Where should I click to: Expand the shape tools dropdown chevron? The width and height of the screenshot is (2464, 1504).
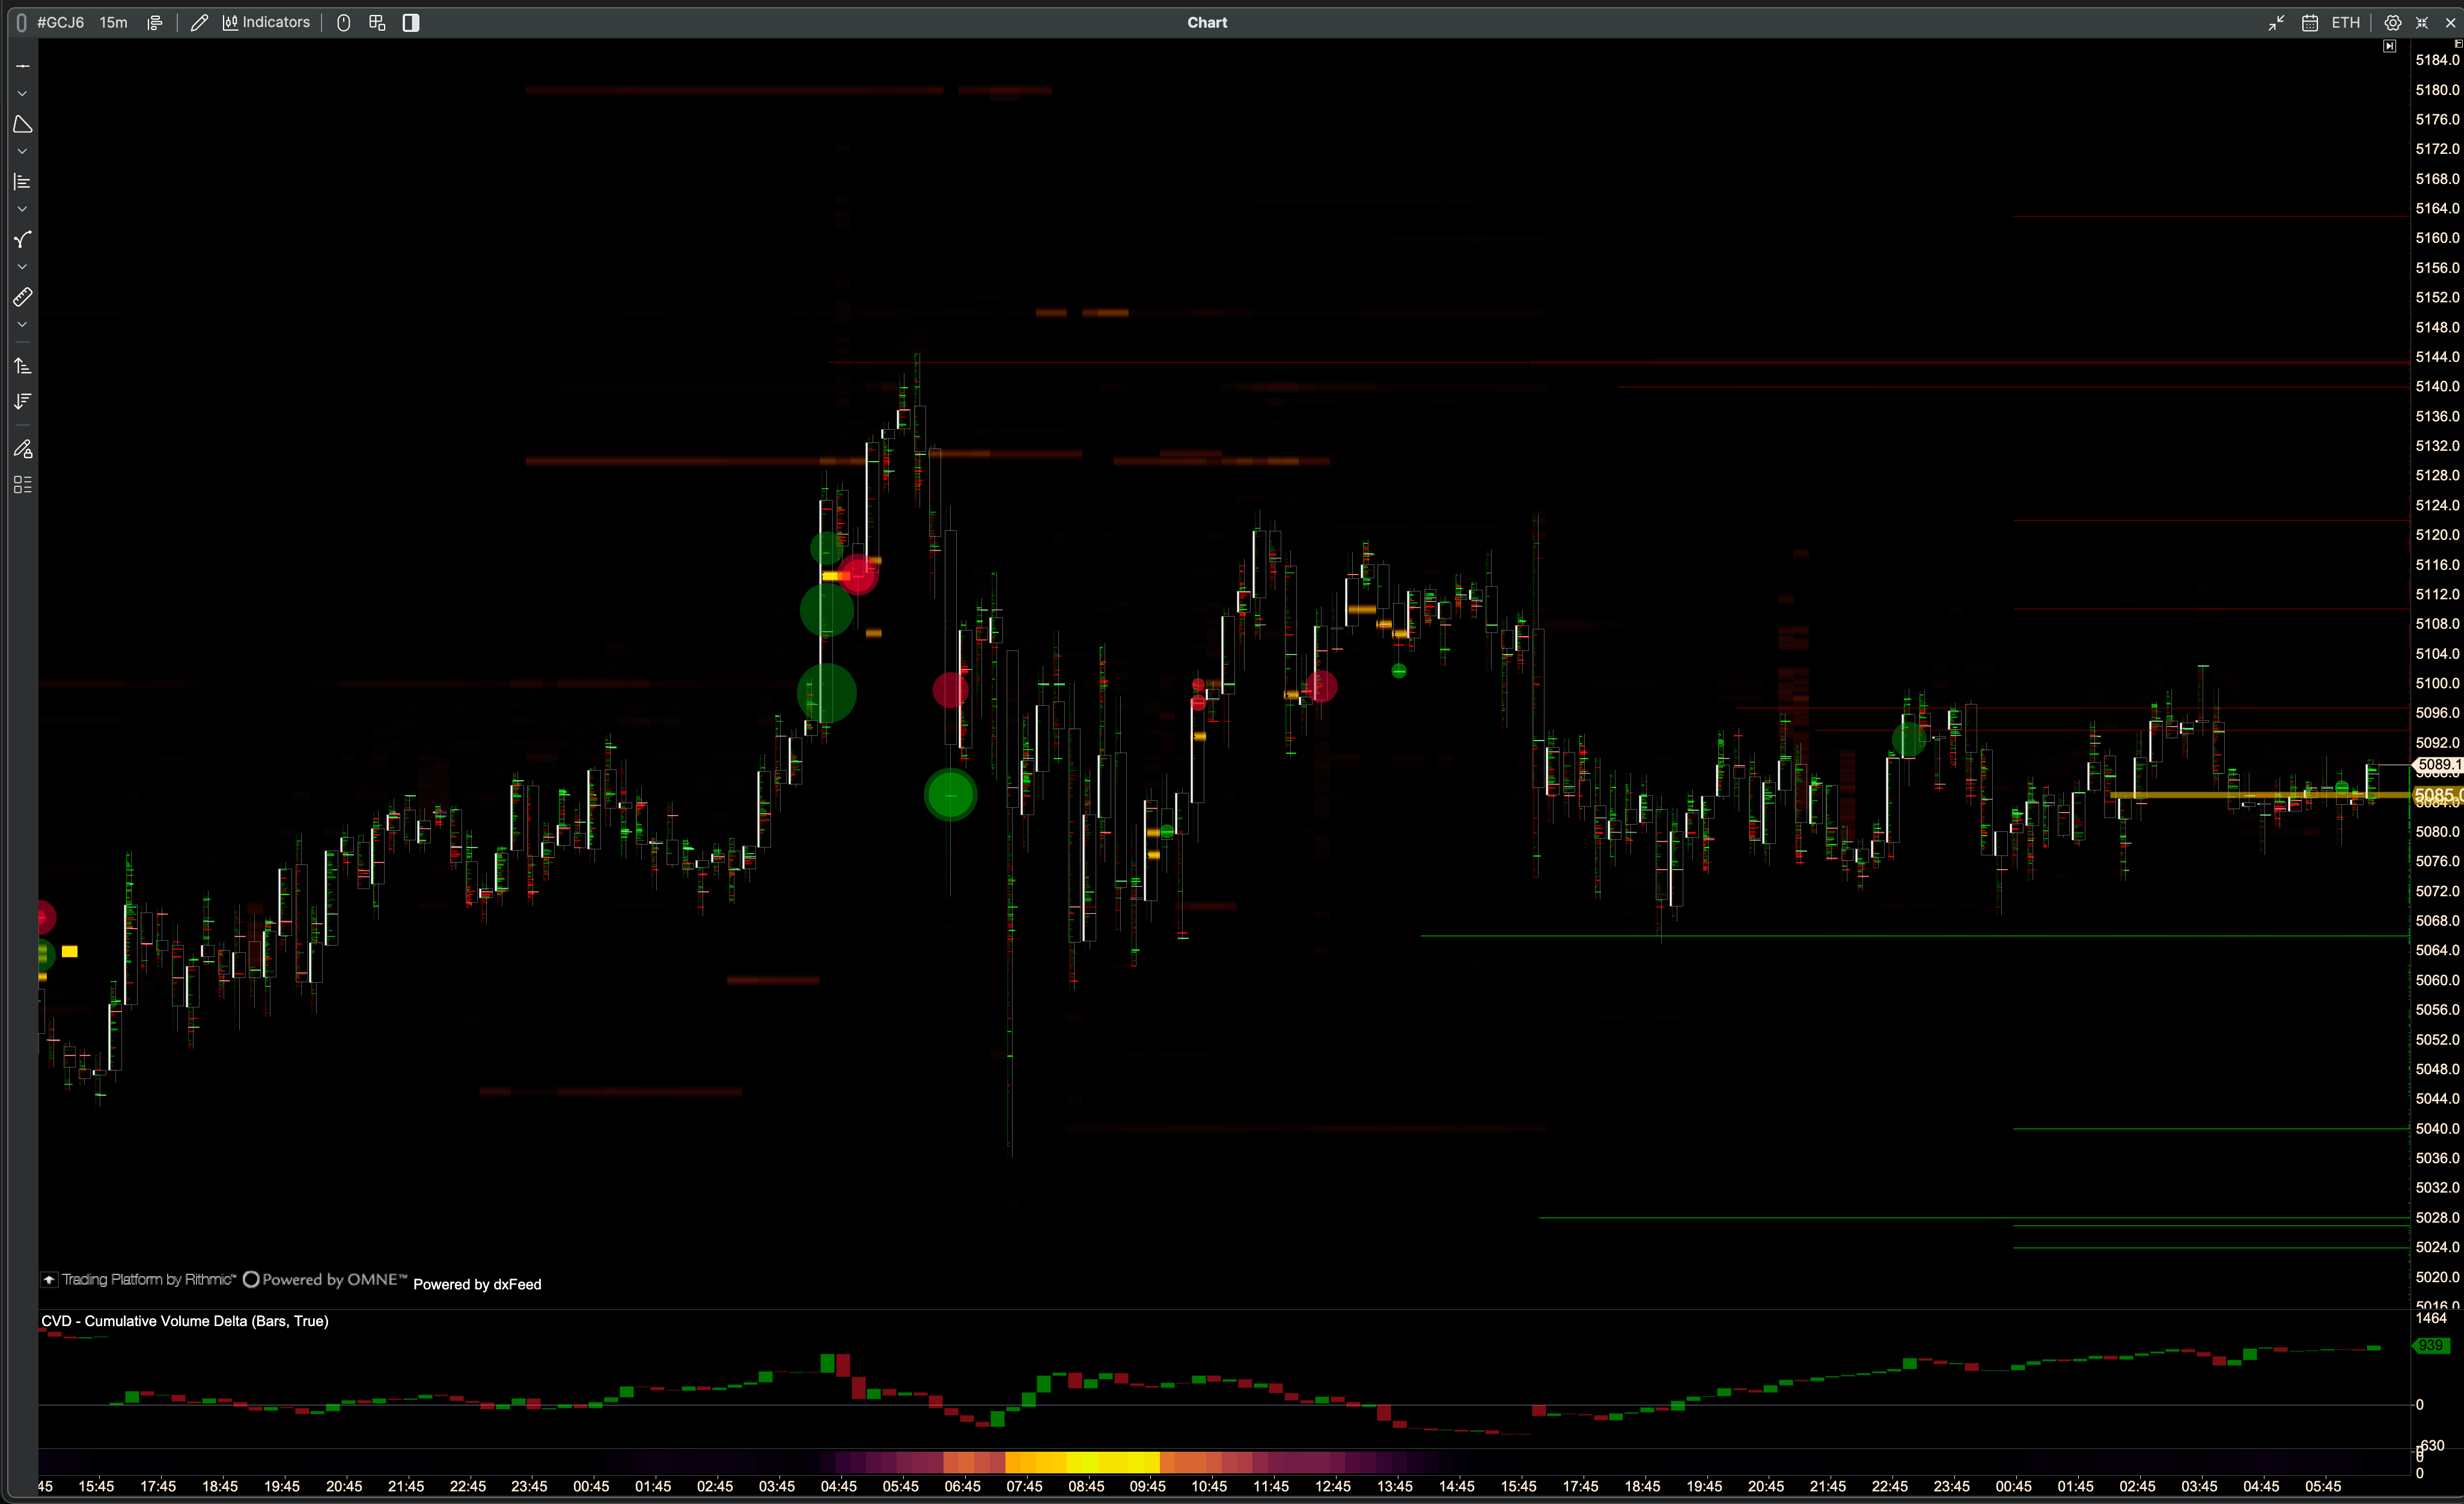pyautogui.click(x=22, y=152)
